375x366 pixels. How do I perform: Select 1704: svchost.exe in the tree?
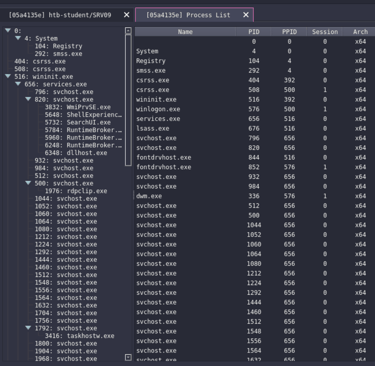click(x=66, y=313)
